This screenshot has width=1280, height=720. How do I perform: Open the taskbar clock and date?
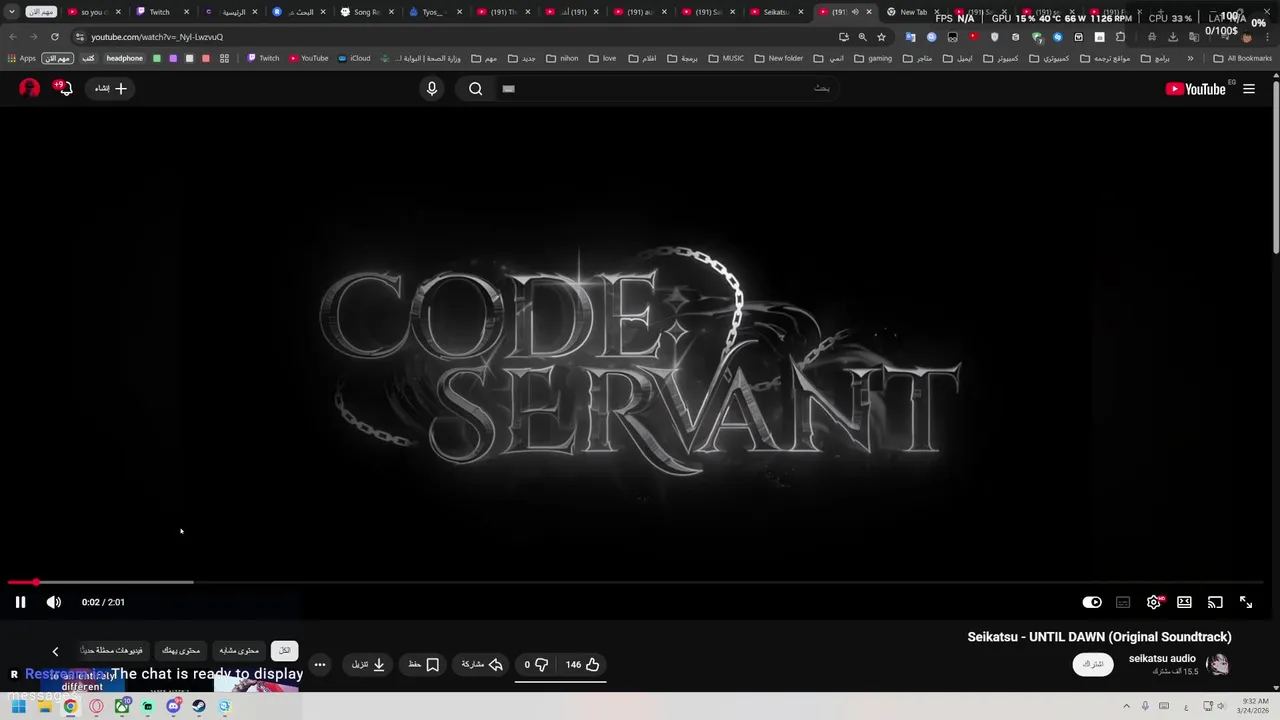(x=1255, y=706)
